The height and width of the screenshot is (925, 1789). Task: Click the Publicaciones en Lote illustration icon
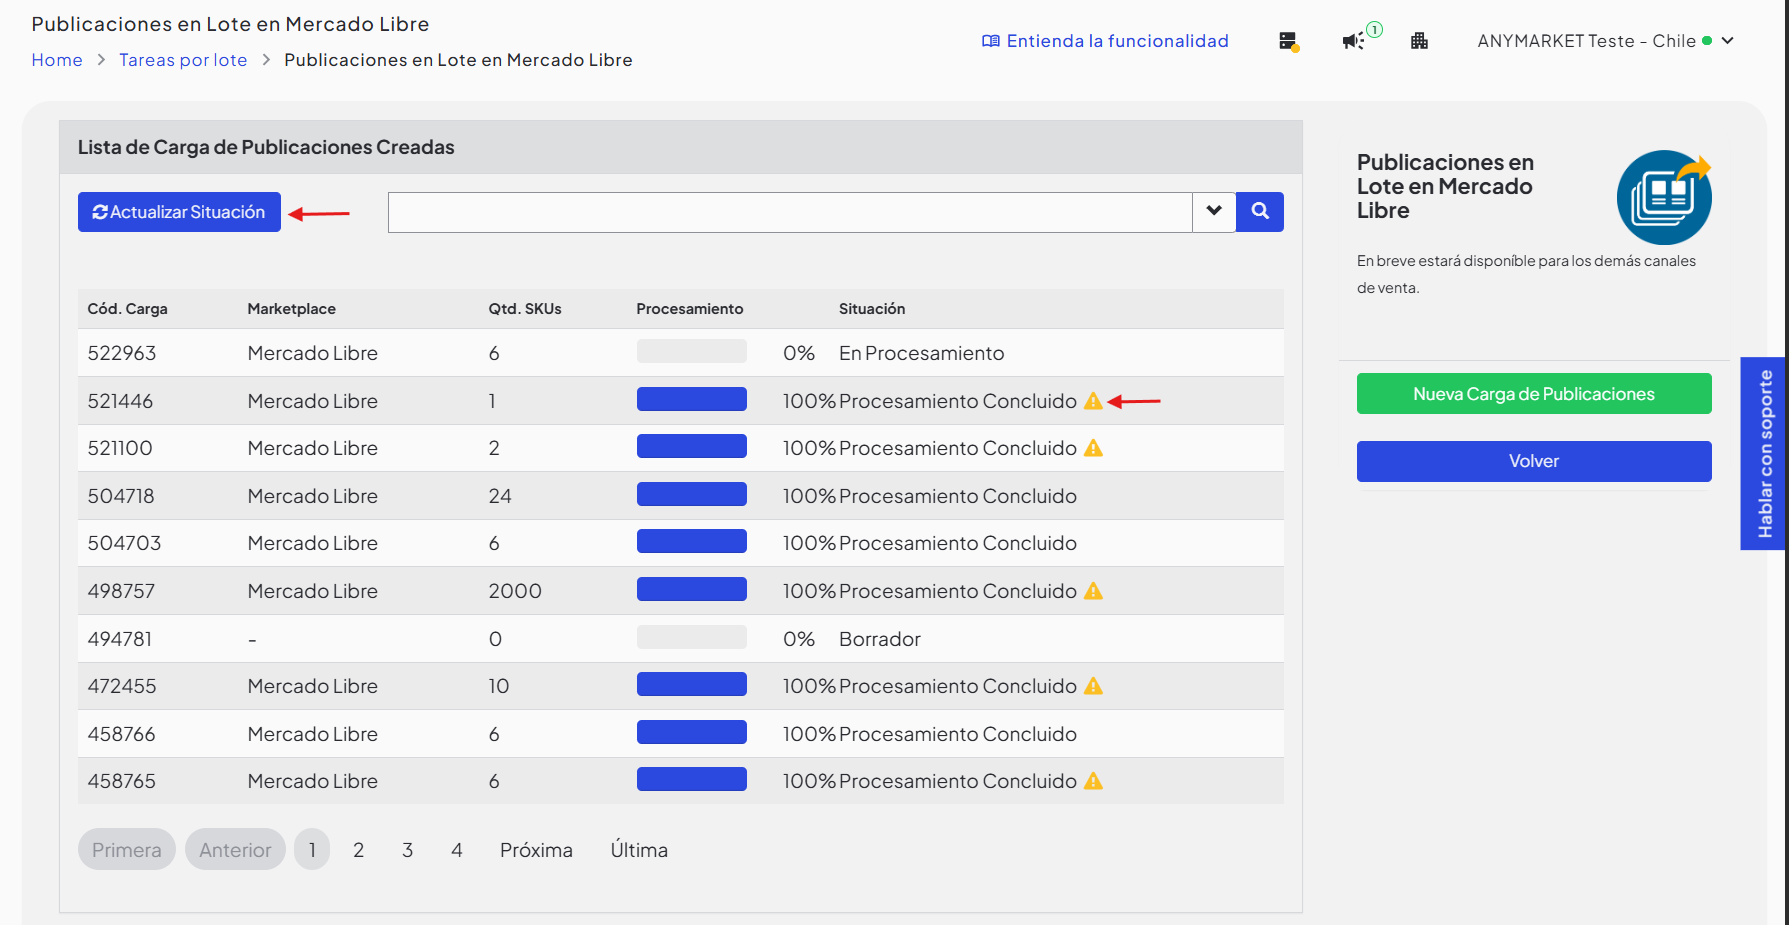pos(1664,197)
